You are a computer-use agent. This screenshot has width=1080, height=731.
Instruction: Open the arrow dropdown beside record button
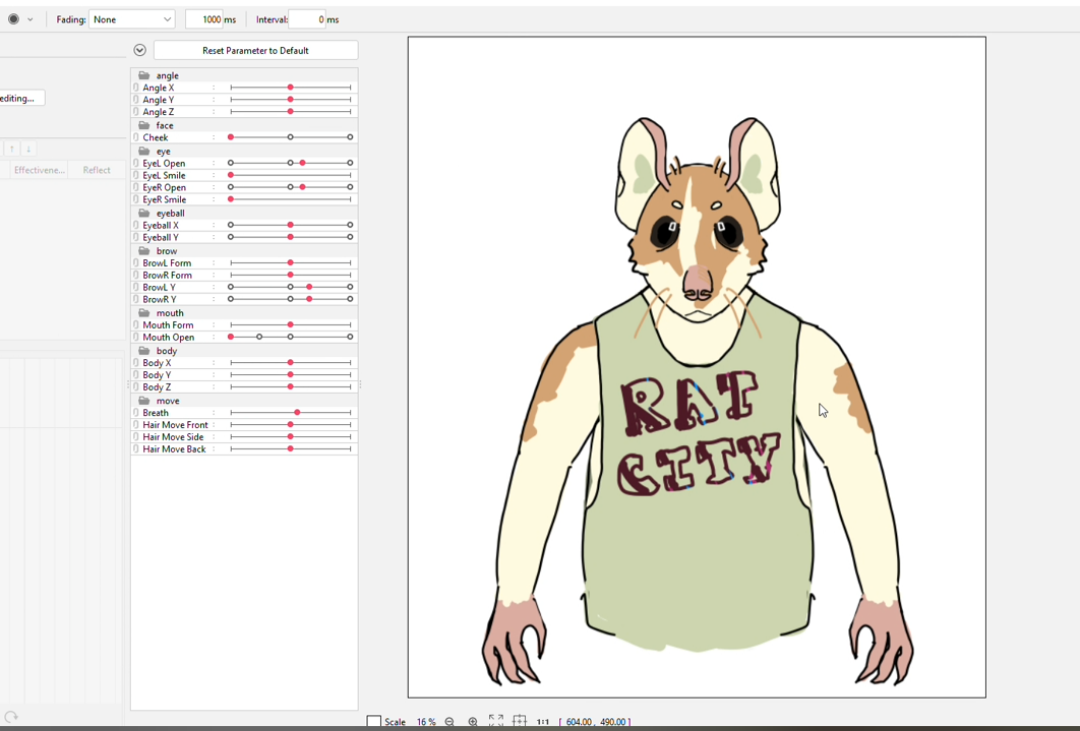click(x=30, y=19)
